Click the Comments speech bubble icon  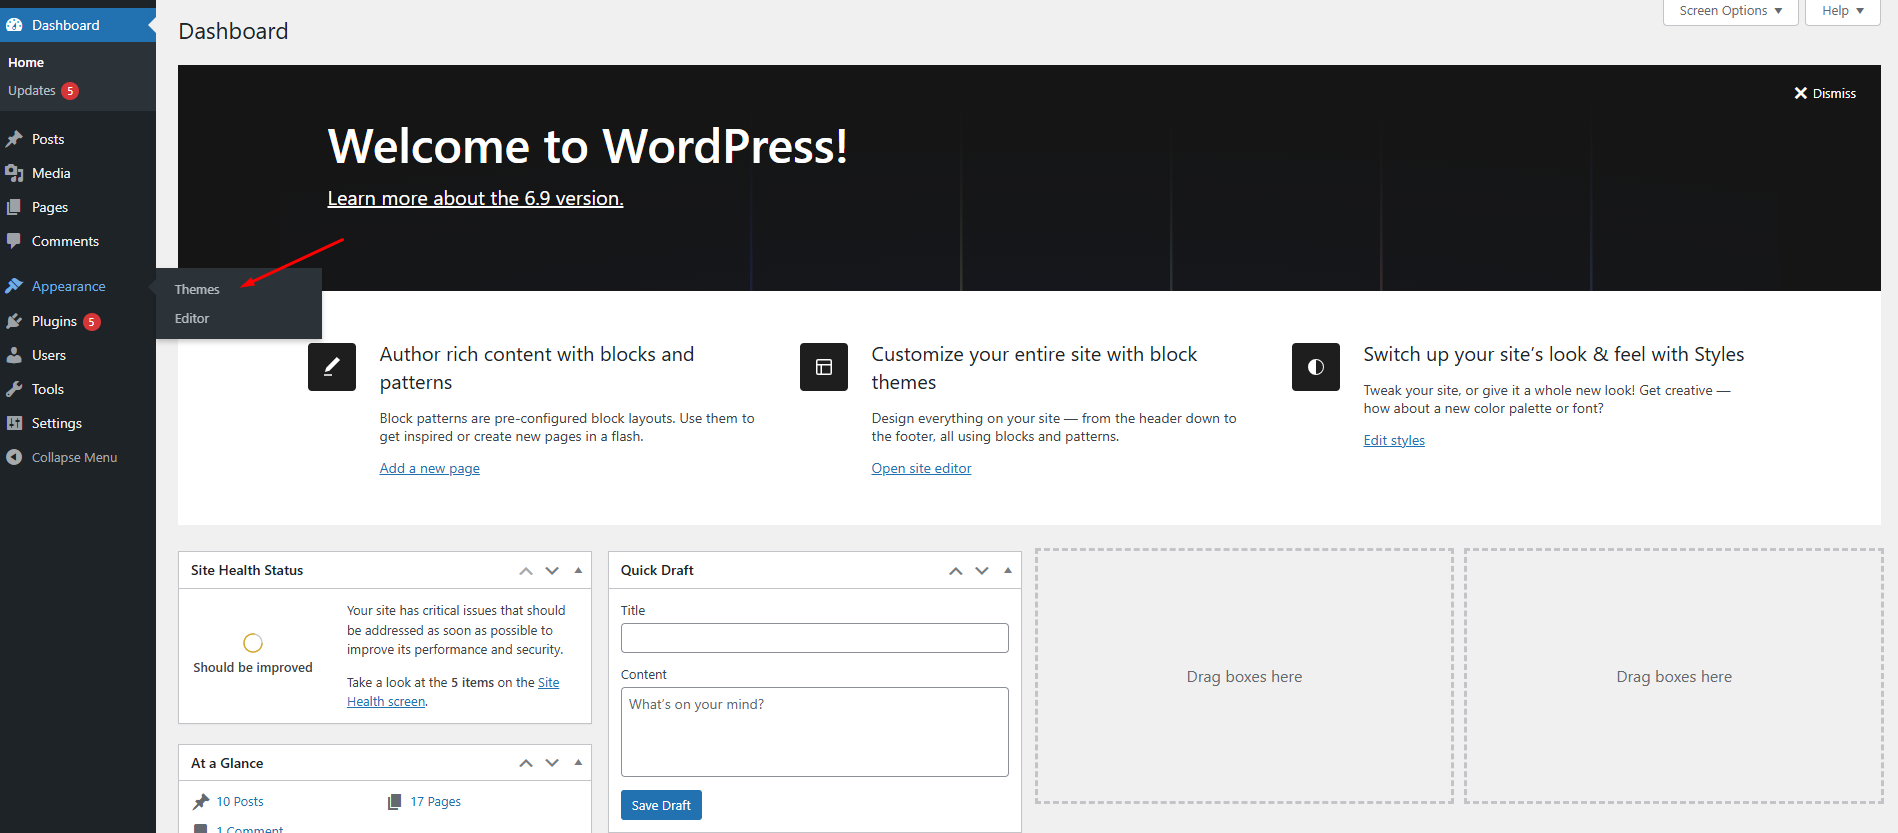point(14,241)
